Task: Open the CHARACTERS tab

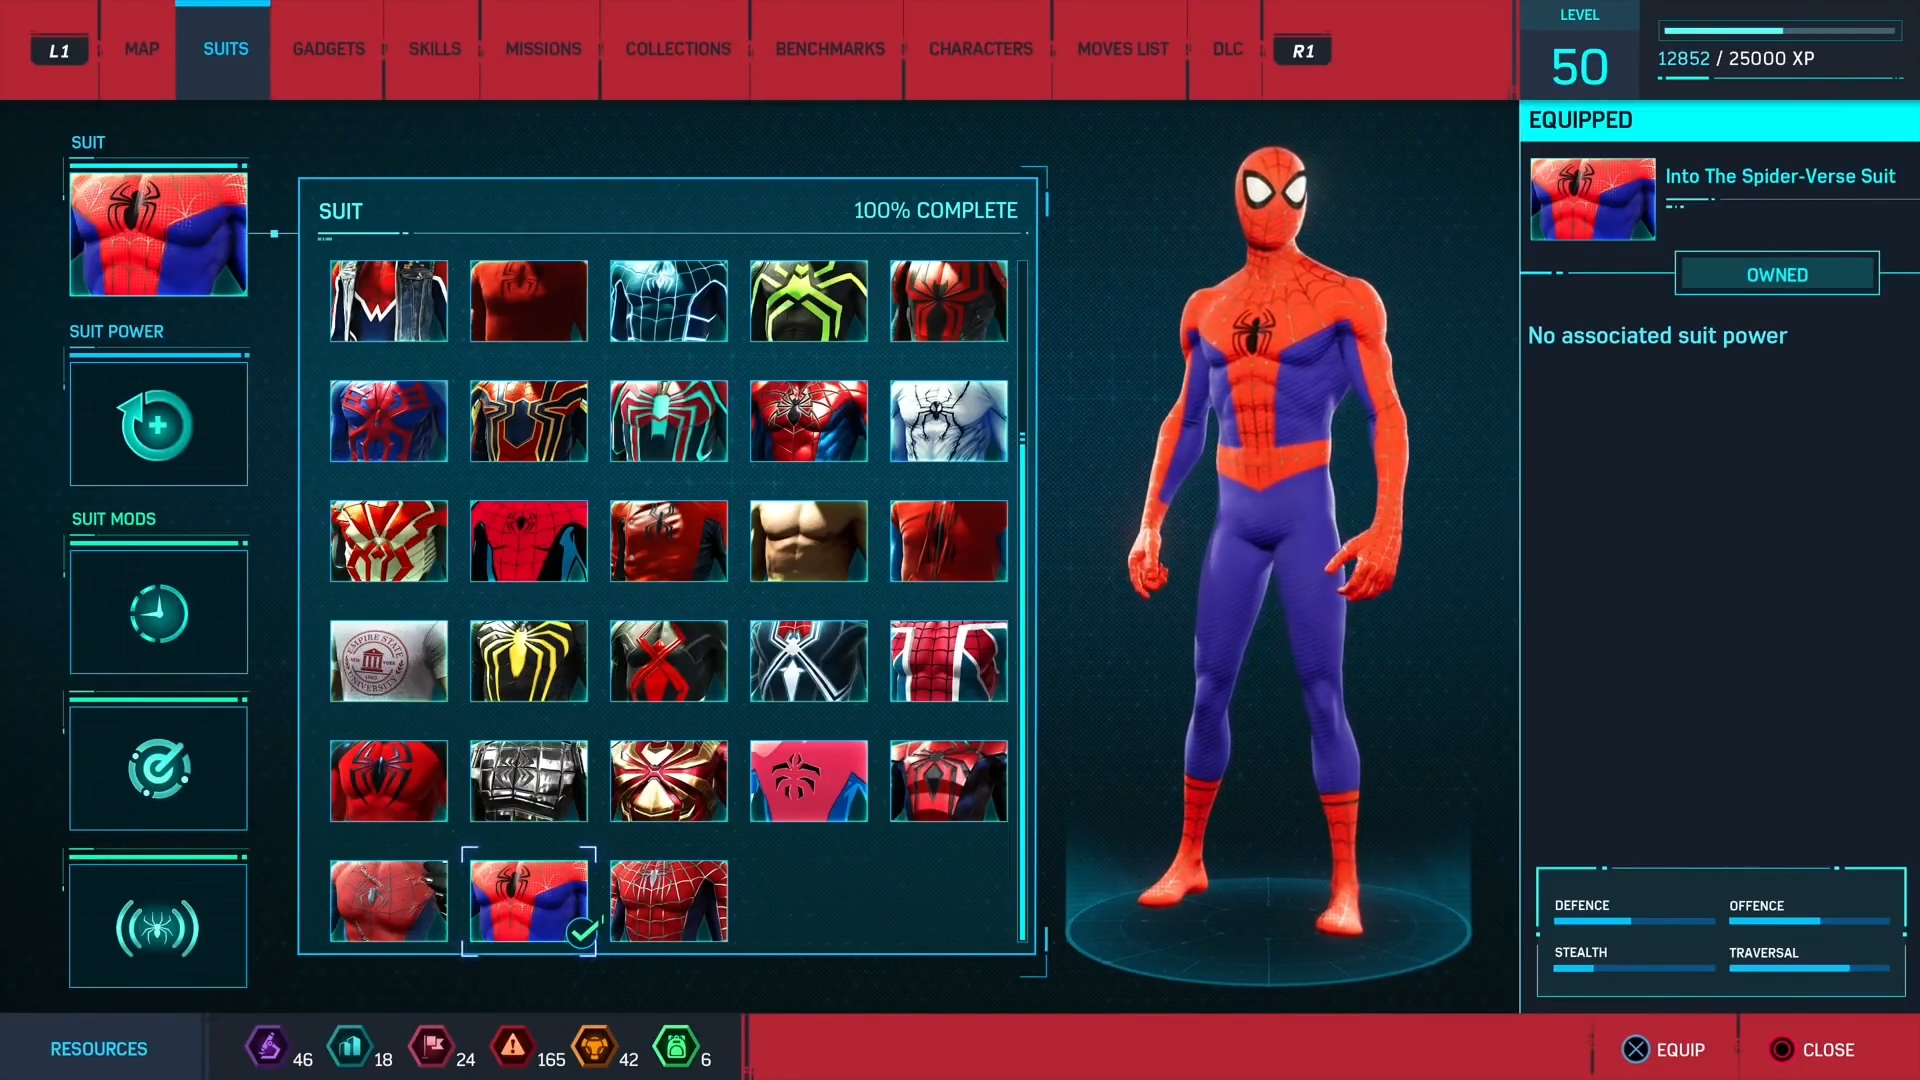Action: tap(980, 49)
